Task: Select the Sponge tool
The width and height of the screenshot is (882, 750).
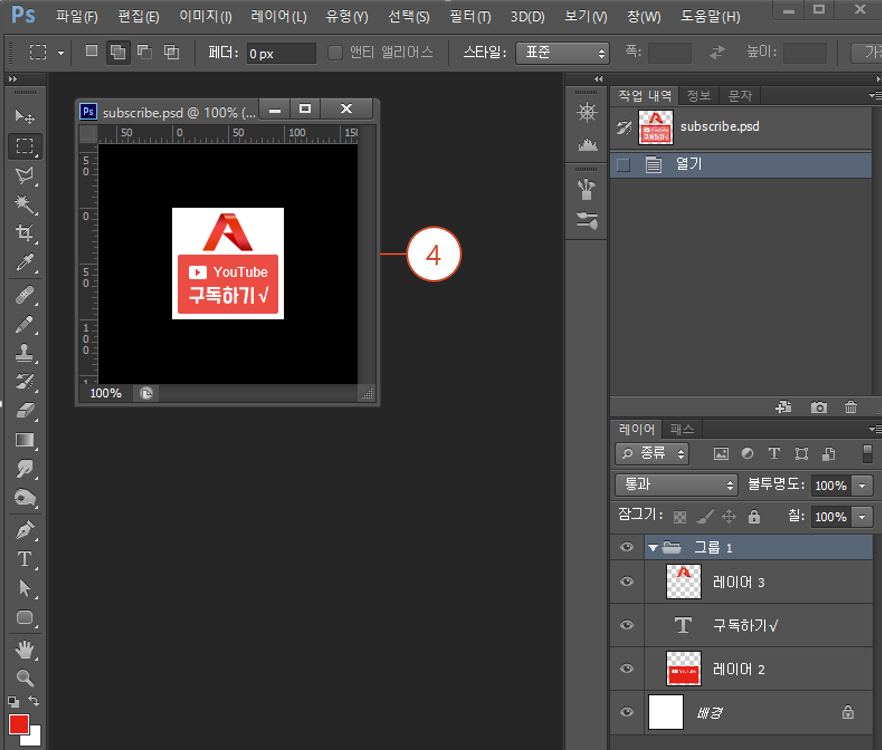Action: [24, 498]
